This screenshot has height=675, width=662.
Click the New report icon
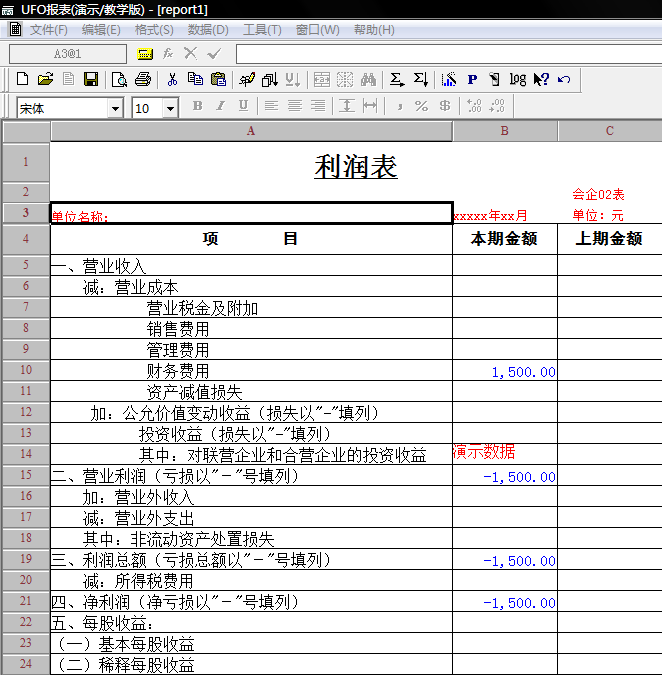pos(22,79)
